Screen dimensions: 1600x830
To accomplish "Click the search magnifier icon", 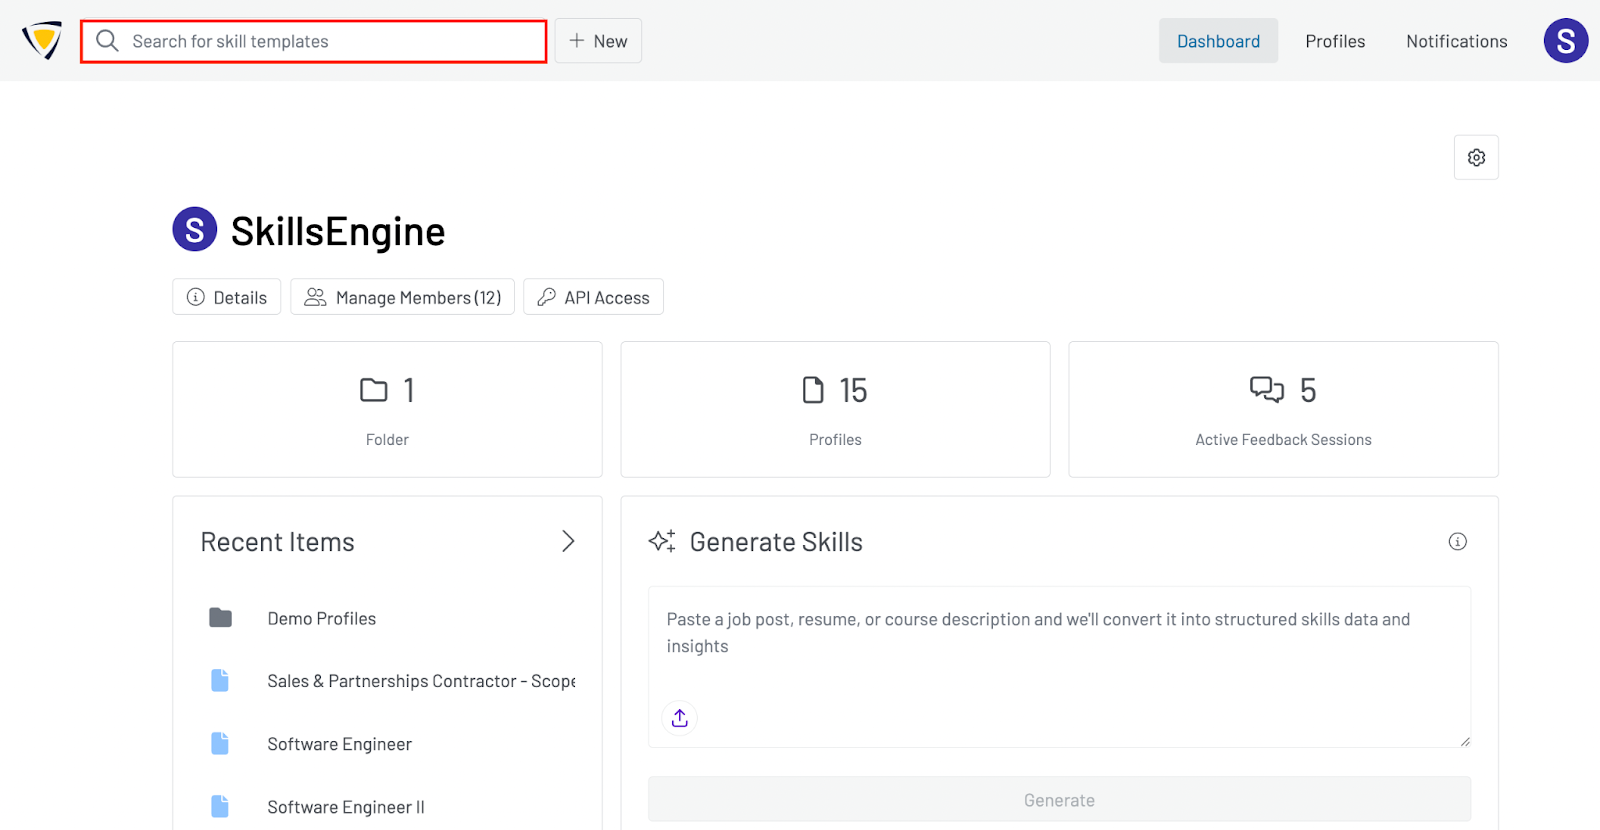I will [107, 41].
